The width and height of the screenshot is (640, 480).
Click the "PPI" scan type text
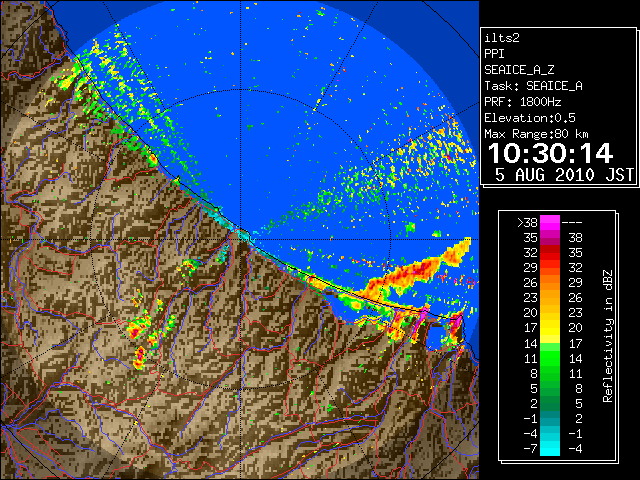pos(494,54)
